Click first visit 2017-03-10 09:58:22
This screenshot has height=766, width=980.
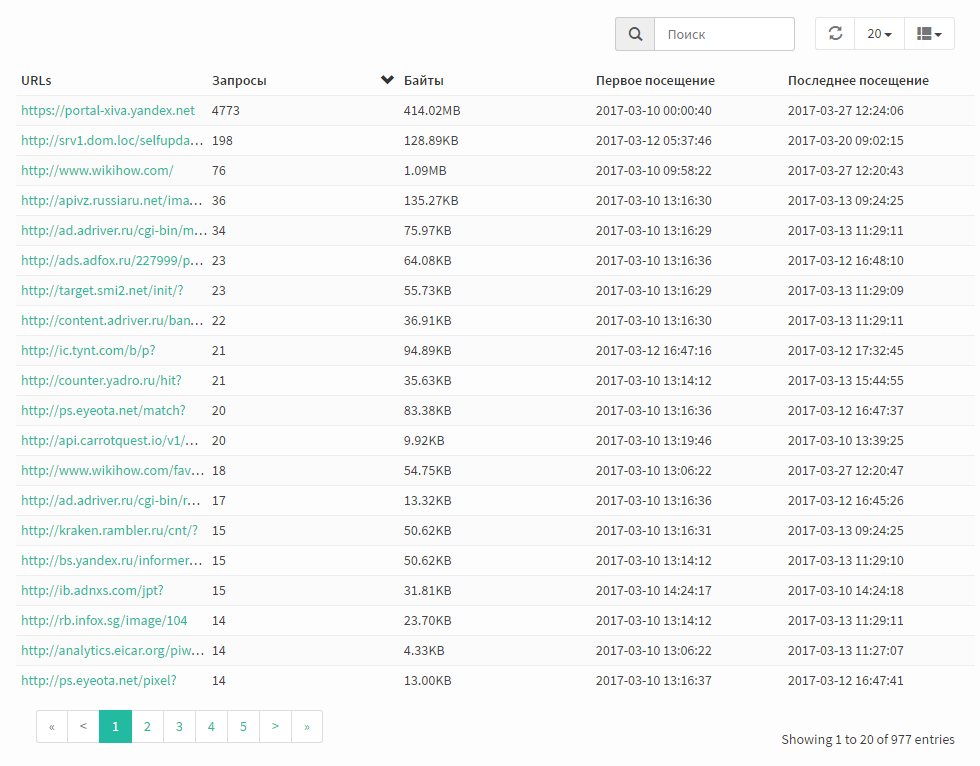(653, 171)
